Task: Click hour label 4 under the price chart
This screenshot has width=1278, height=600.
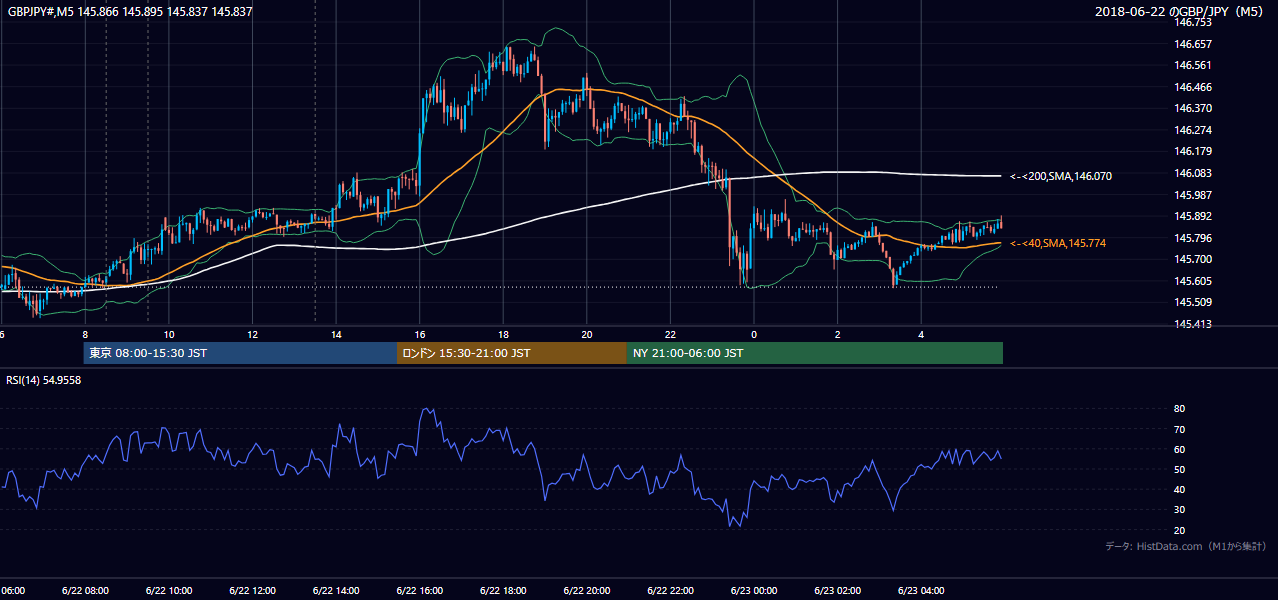Action: [x=922, y=335]
